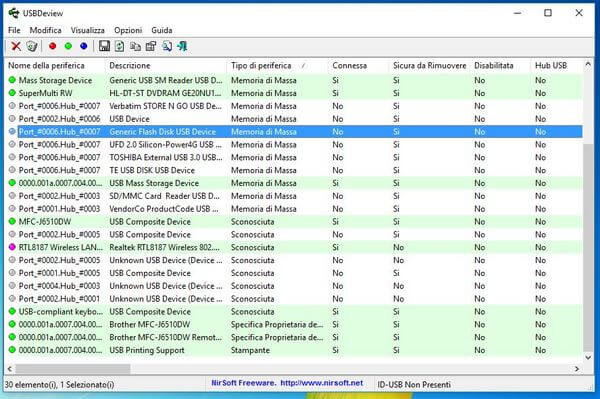Sort by Disabilitata column header

click(501, 65)
